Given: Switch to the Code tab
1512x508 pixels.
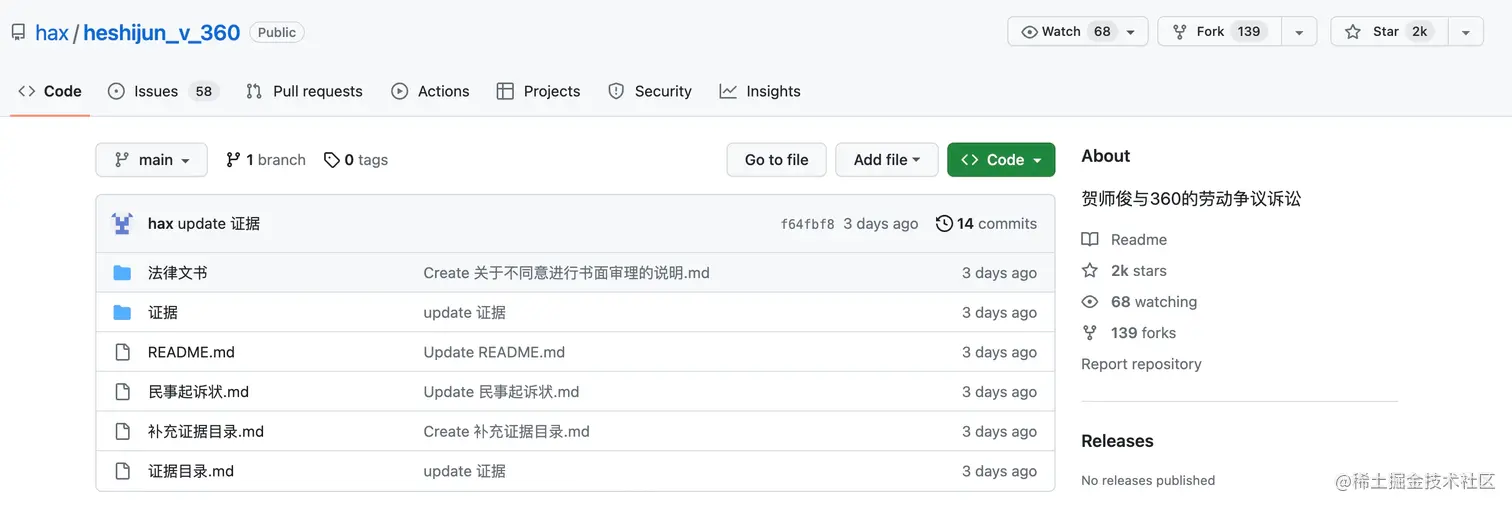Looking at the screenshot, I should (x=50, y=91).
